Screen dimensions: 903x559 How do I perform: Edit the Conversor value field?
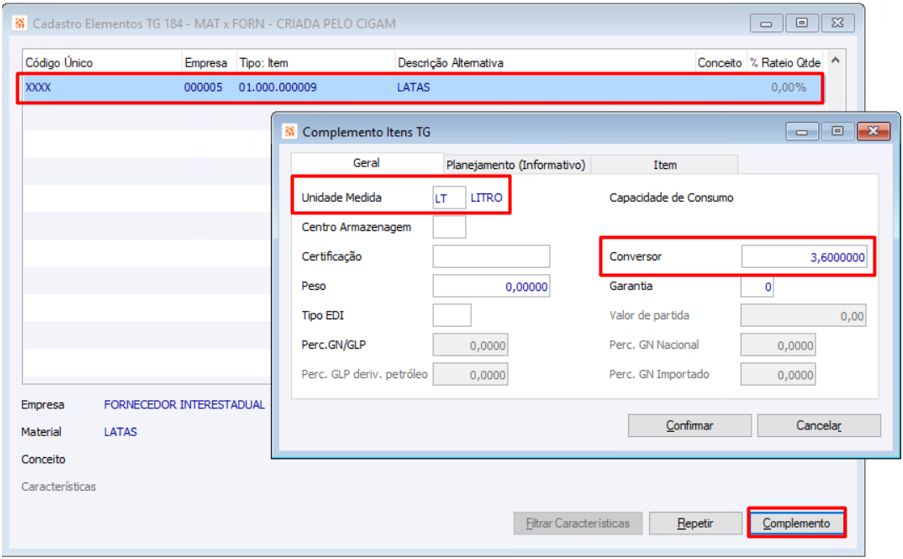click(804, 258)
